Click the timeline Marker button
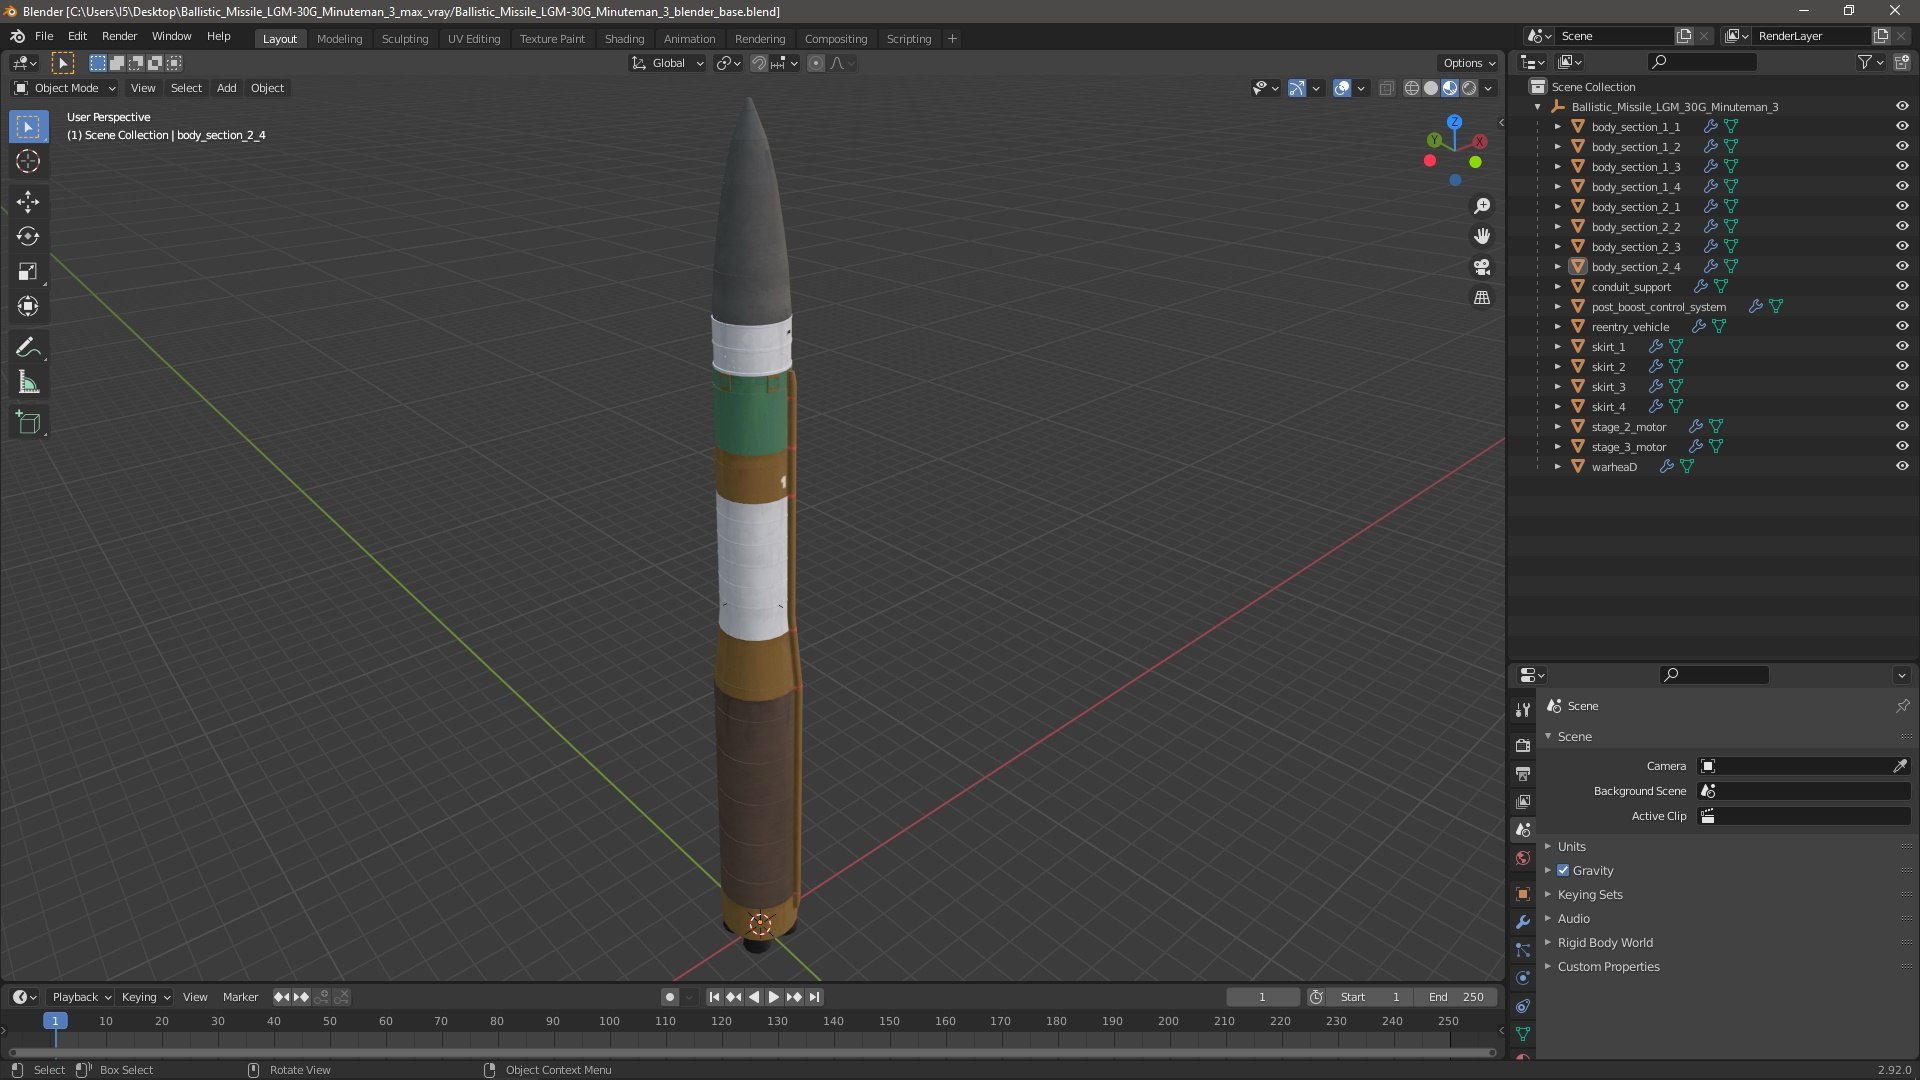1920x1080 pixels. (x=240, y=997)
